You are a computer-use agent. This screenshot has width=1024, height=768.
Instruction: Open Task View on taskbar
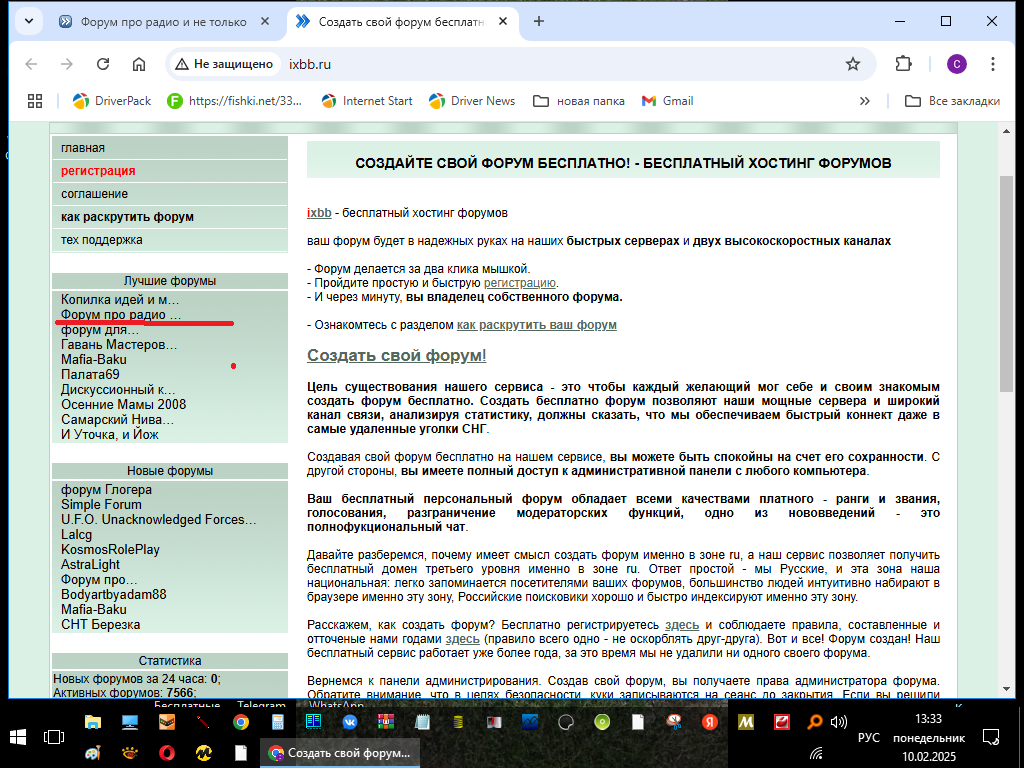(x=54, y=737)
